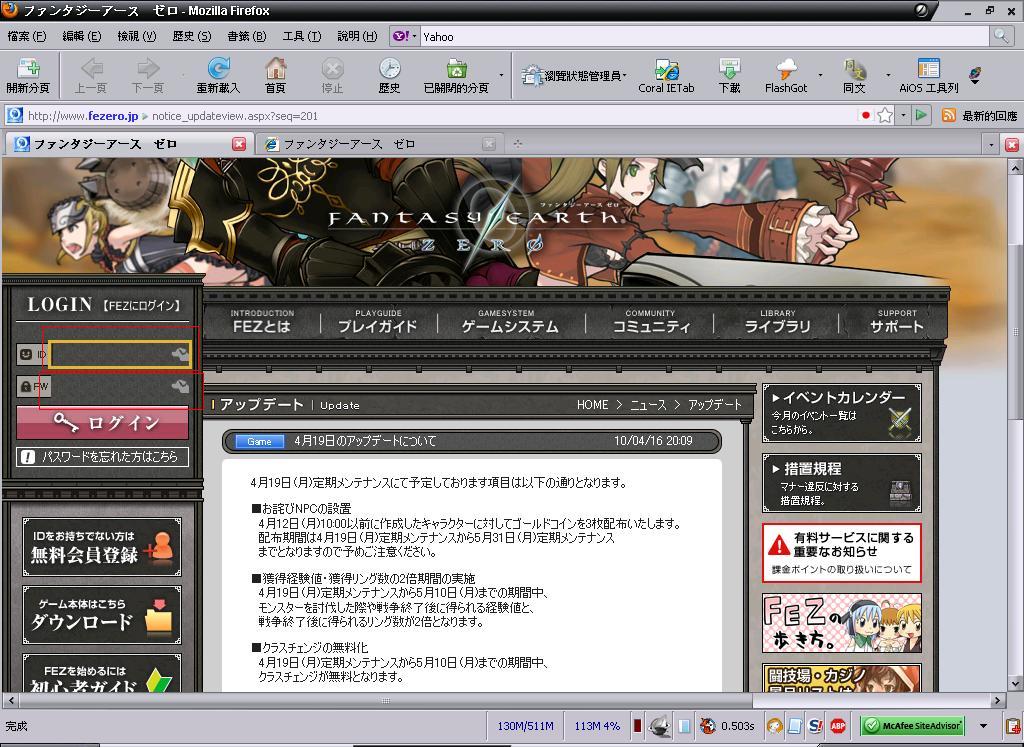Open the 下載 downloads button
1024x747 pixels.
729,76
